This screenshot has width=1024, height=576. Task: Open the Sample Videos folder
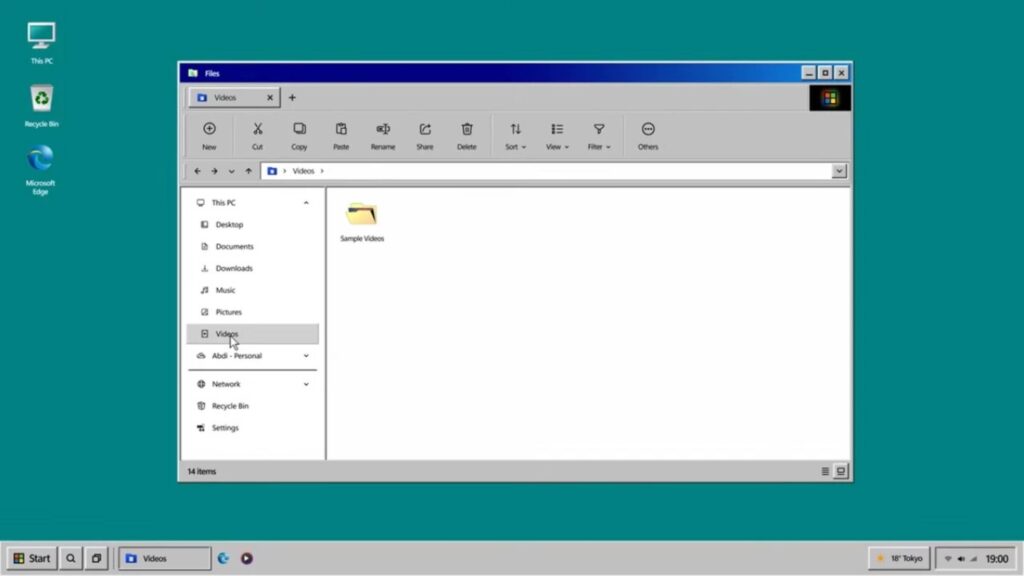361,218
